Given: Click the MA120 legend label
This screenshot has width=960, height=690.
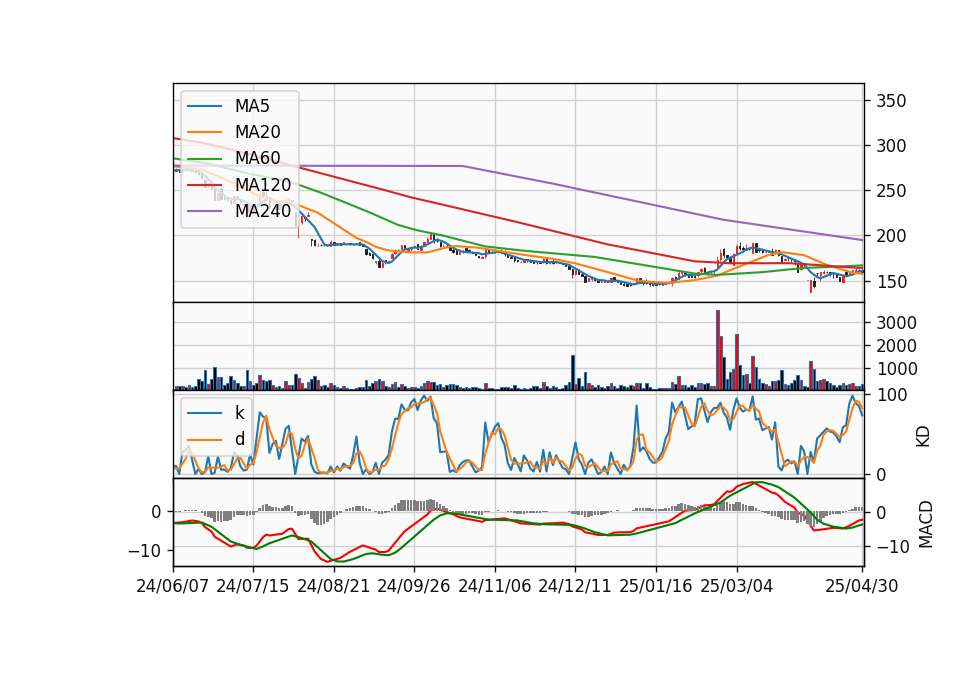Looking at the screenshot, I should pos(263,184).
